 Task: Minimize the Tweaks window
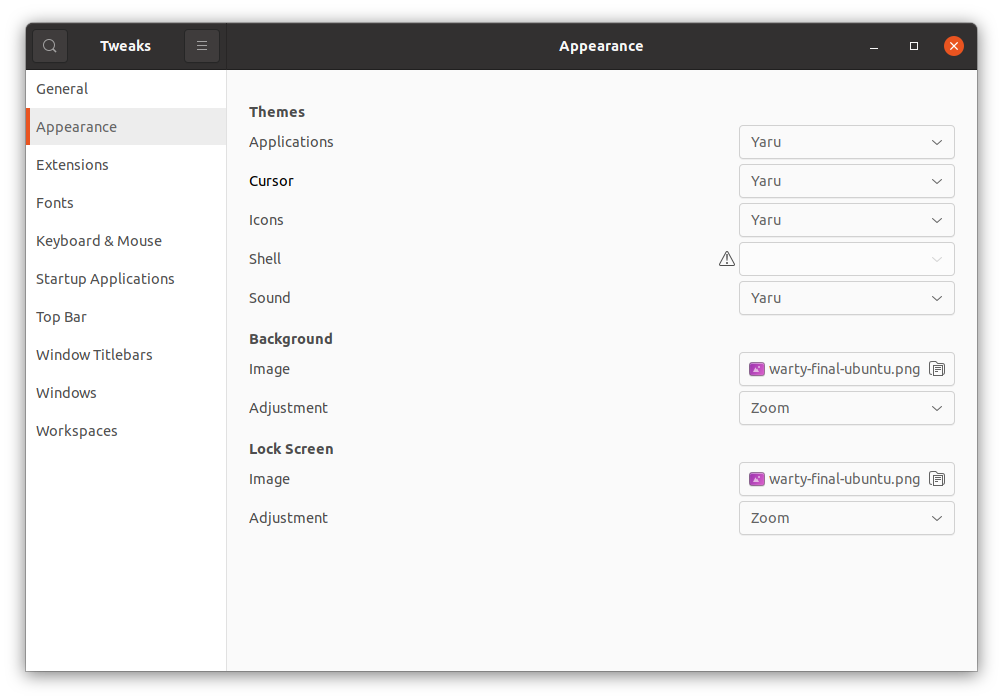[874, 46]
